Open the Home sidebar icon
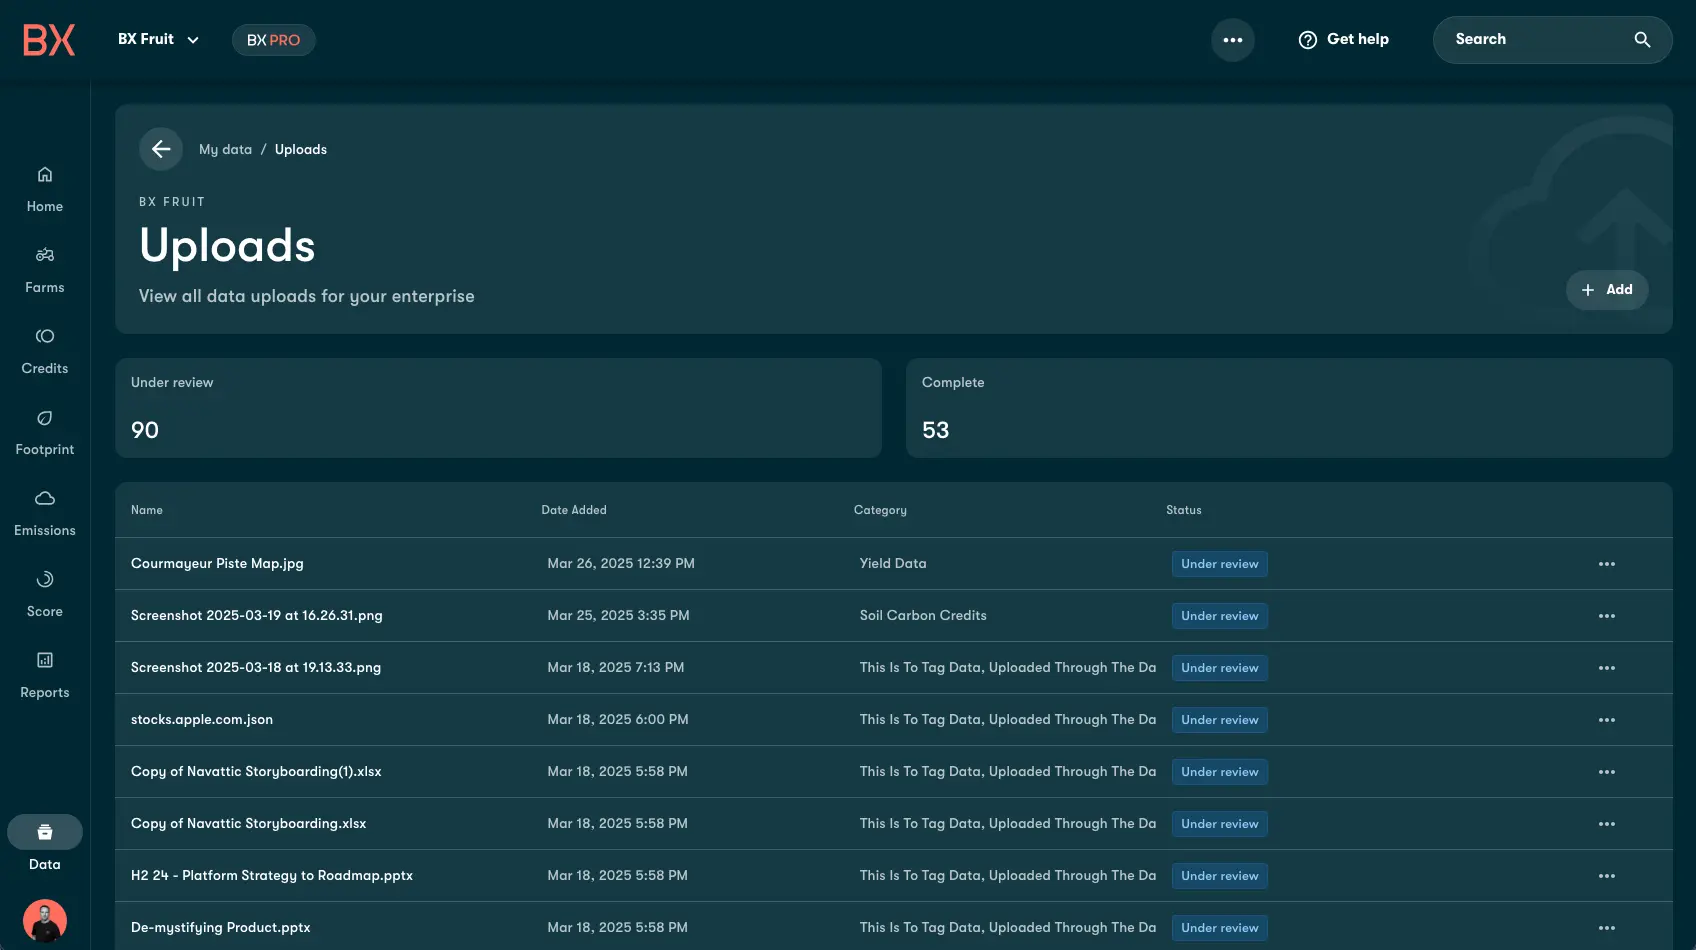 coord(45,175)
